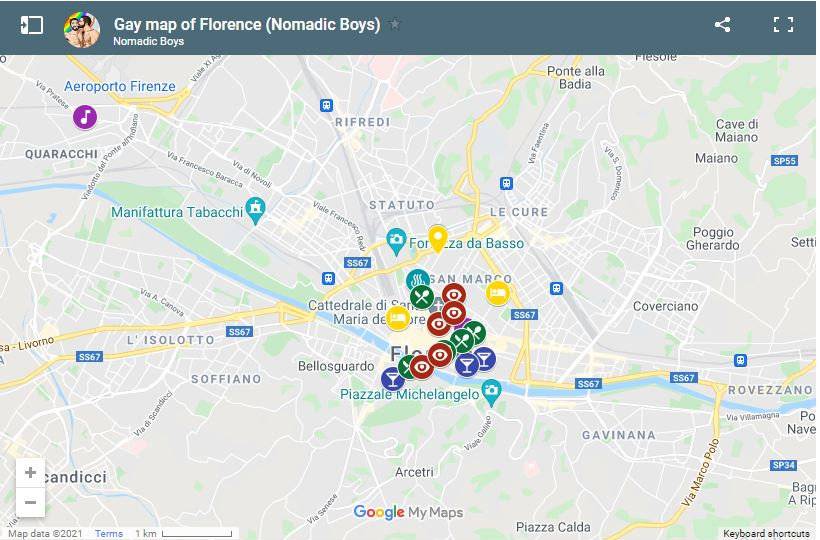
Task: Click train station icon left of SS67 badge
Action: [x=328, y=278]
